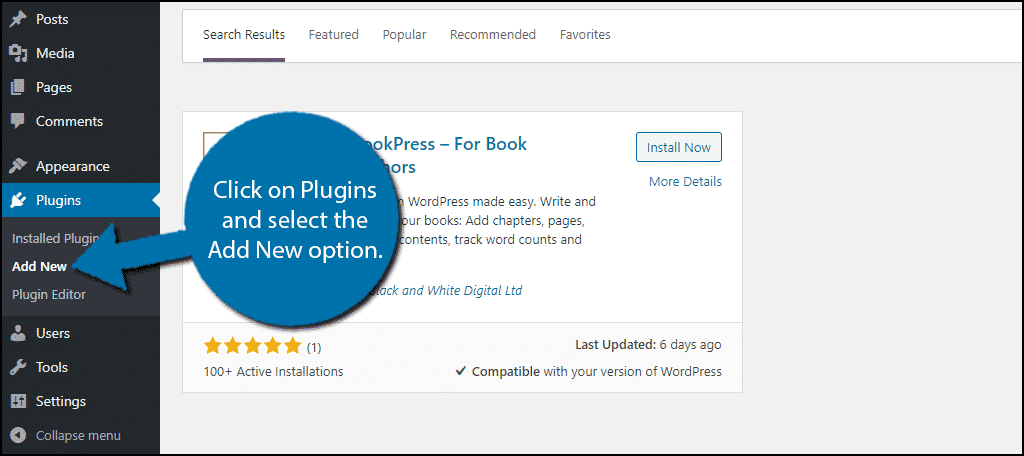Select the Recommended tab
The image size is (1024, 456).
pyautogui.click(x=492, y=35)
